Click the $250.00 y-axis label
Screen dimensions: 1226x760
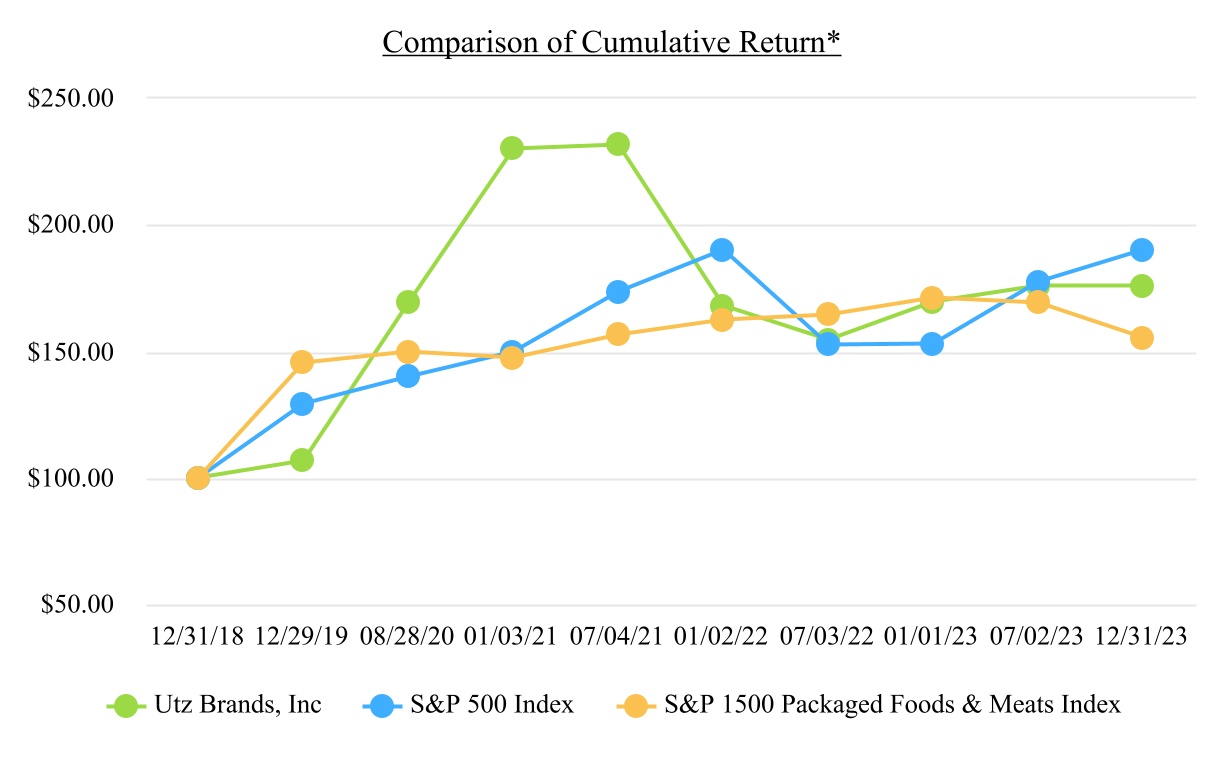point(73,98)
